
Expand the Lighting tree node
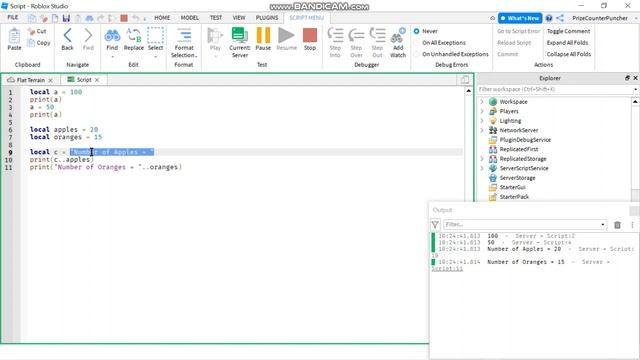[482, 120]
